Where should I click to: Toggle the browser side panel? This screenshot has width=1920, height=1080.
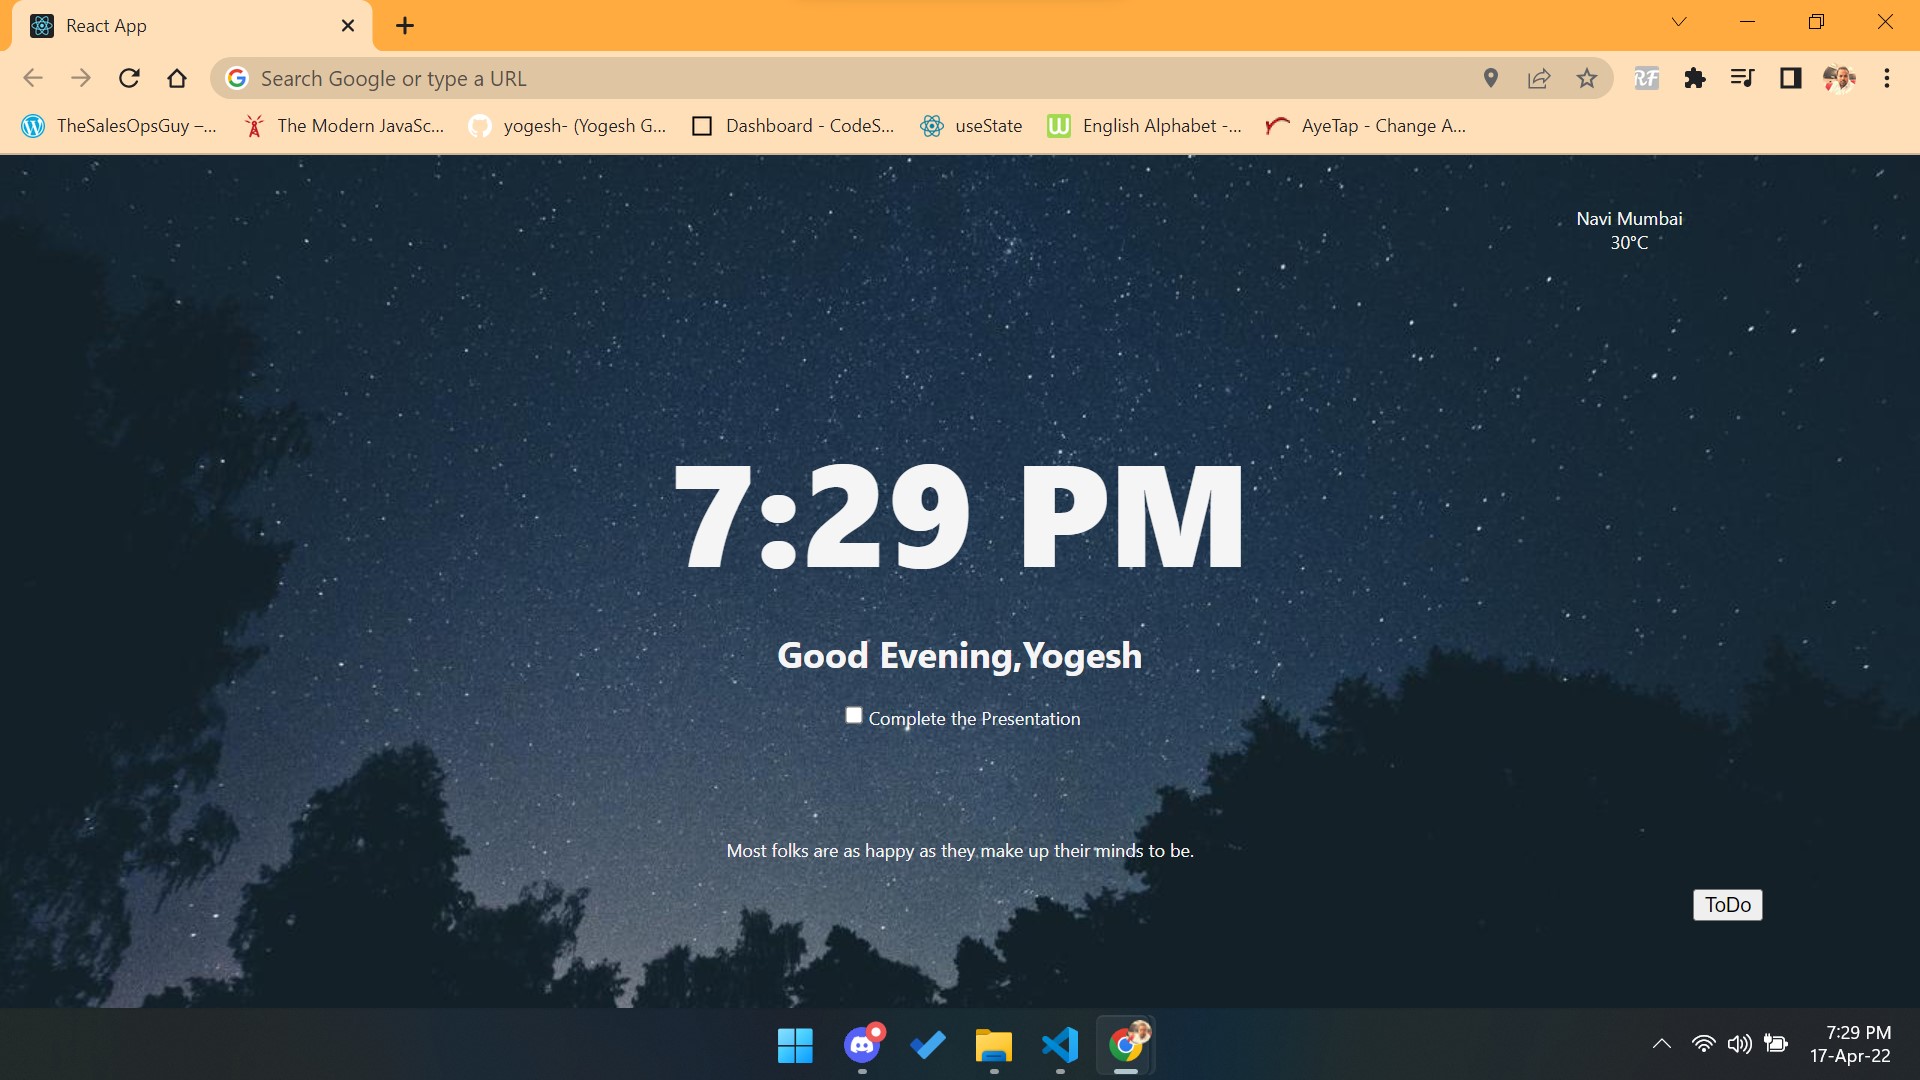pos(1790,78)
